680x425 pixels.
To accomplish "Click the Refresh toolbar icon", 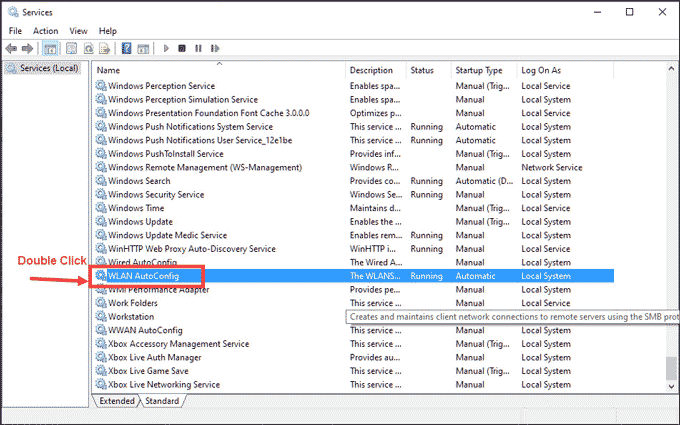I will coord(88,49).
